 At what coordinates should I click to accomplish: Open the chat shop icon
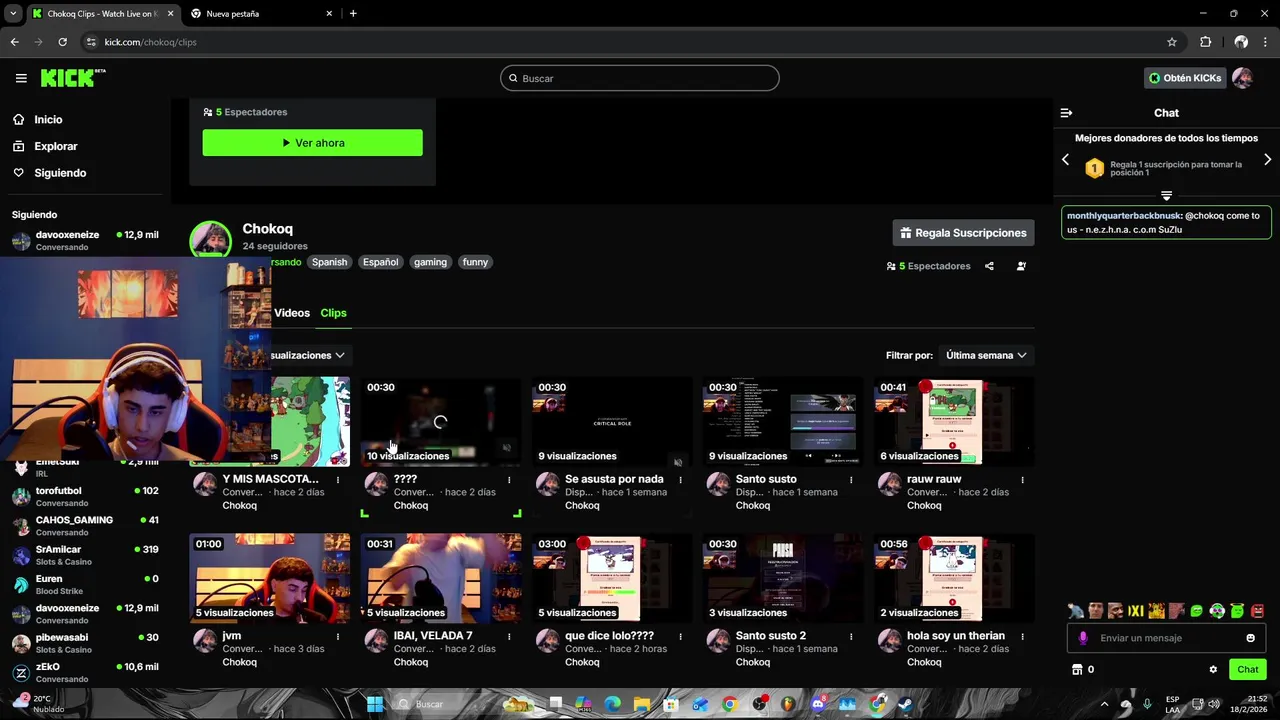pyautogui.click(x=1077, y=670)
